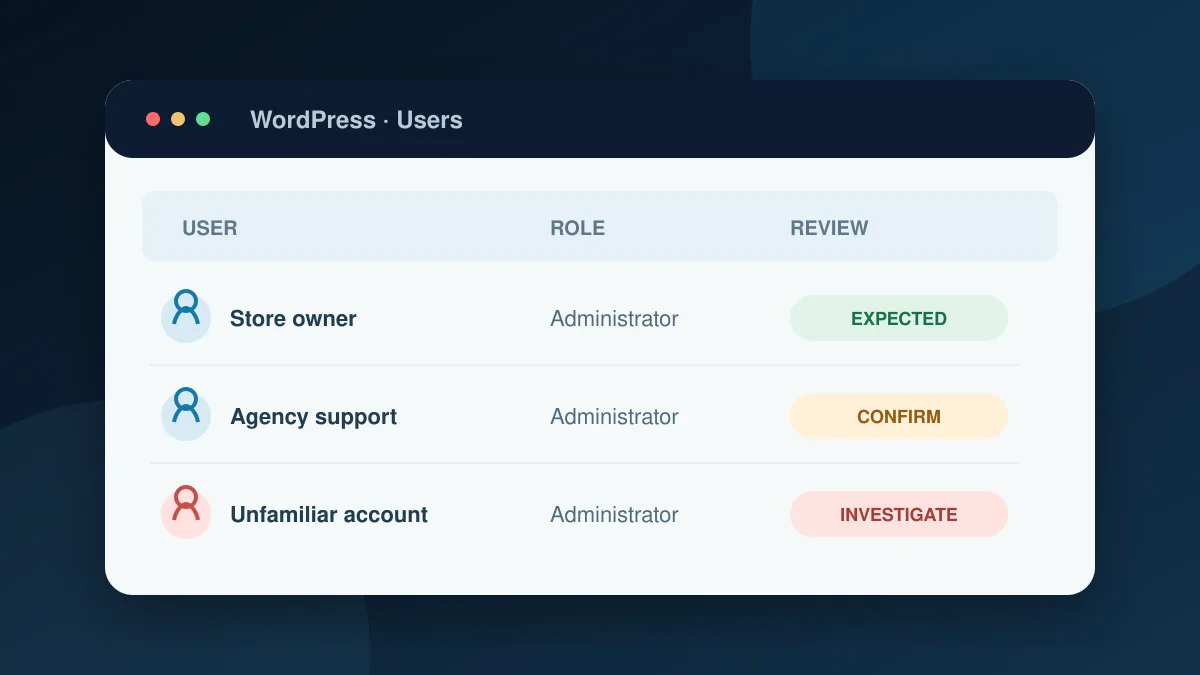Click the INVESTIGATE review badge

899,514
